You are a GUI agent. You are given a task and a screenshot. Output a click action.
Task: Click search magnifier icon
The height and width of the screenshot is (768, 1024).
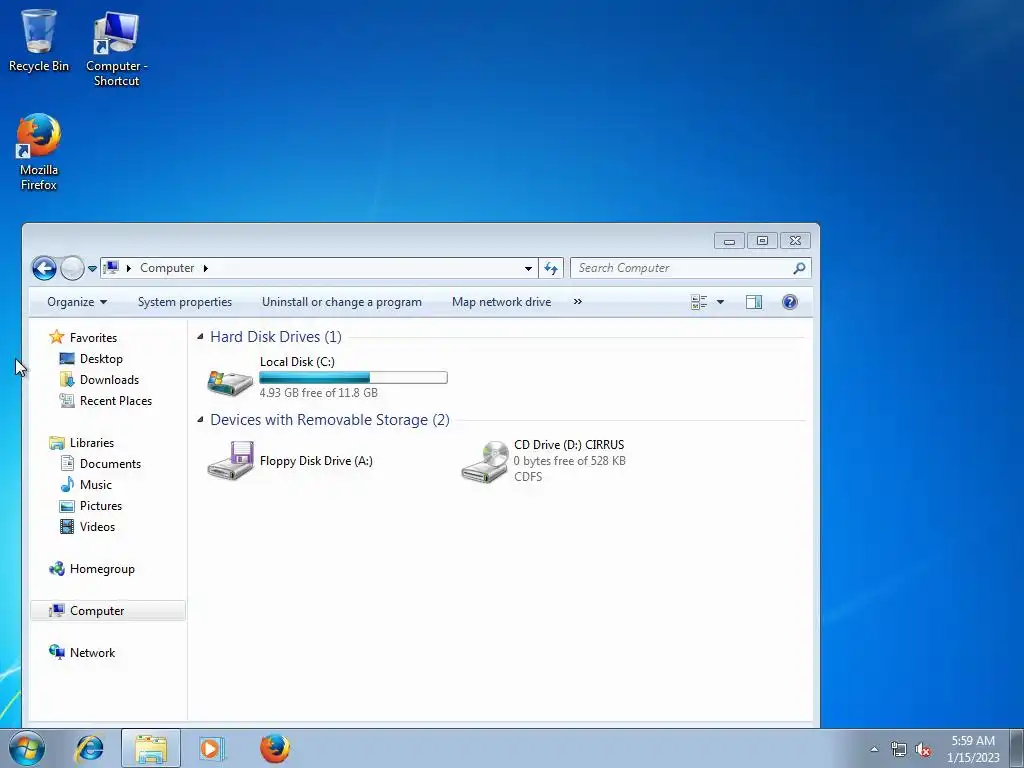tap(799, 268)
